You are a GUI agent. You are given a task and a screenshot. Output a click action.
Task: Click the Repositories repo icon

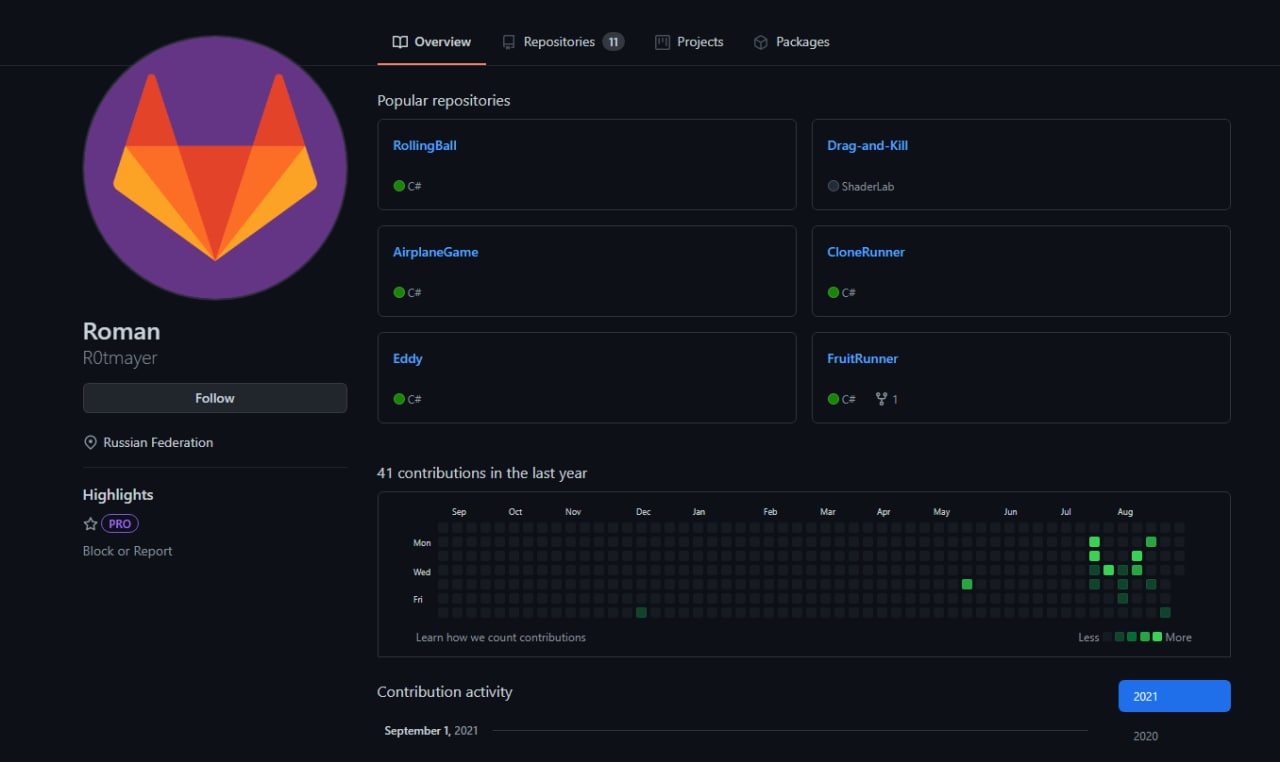509,42
